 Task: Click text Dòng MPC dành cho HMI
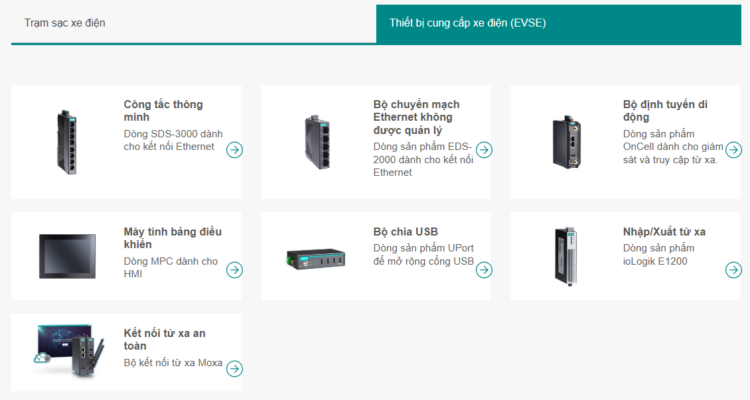(171, 267)
